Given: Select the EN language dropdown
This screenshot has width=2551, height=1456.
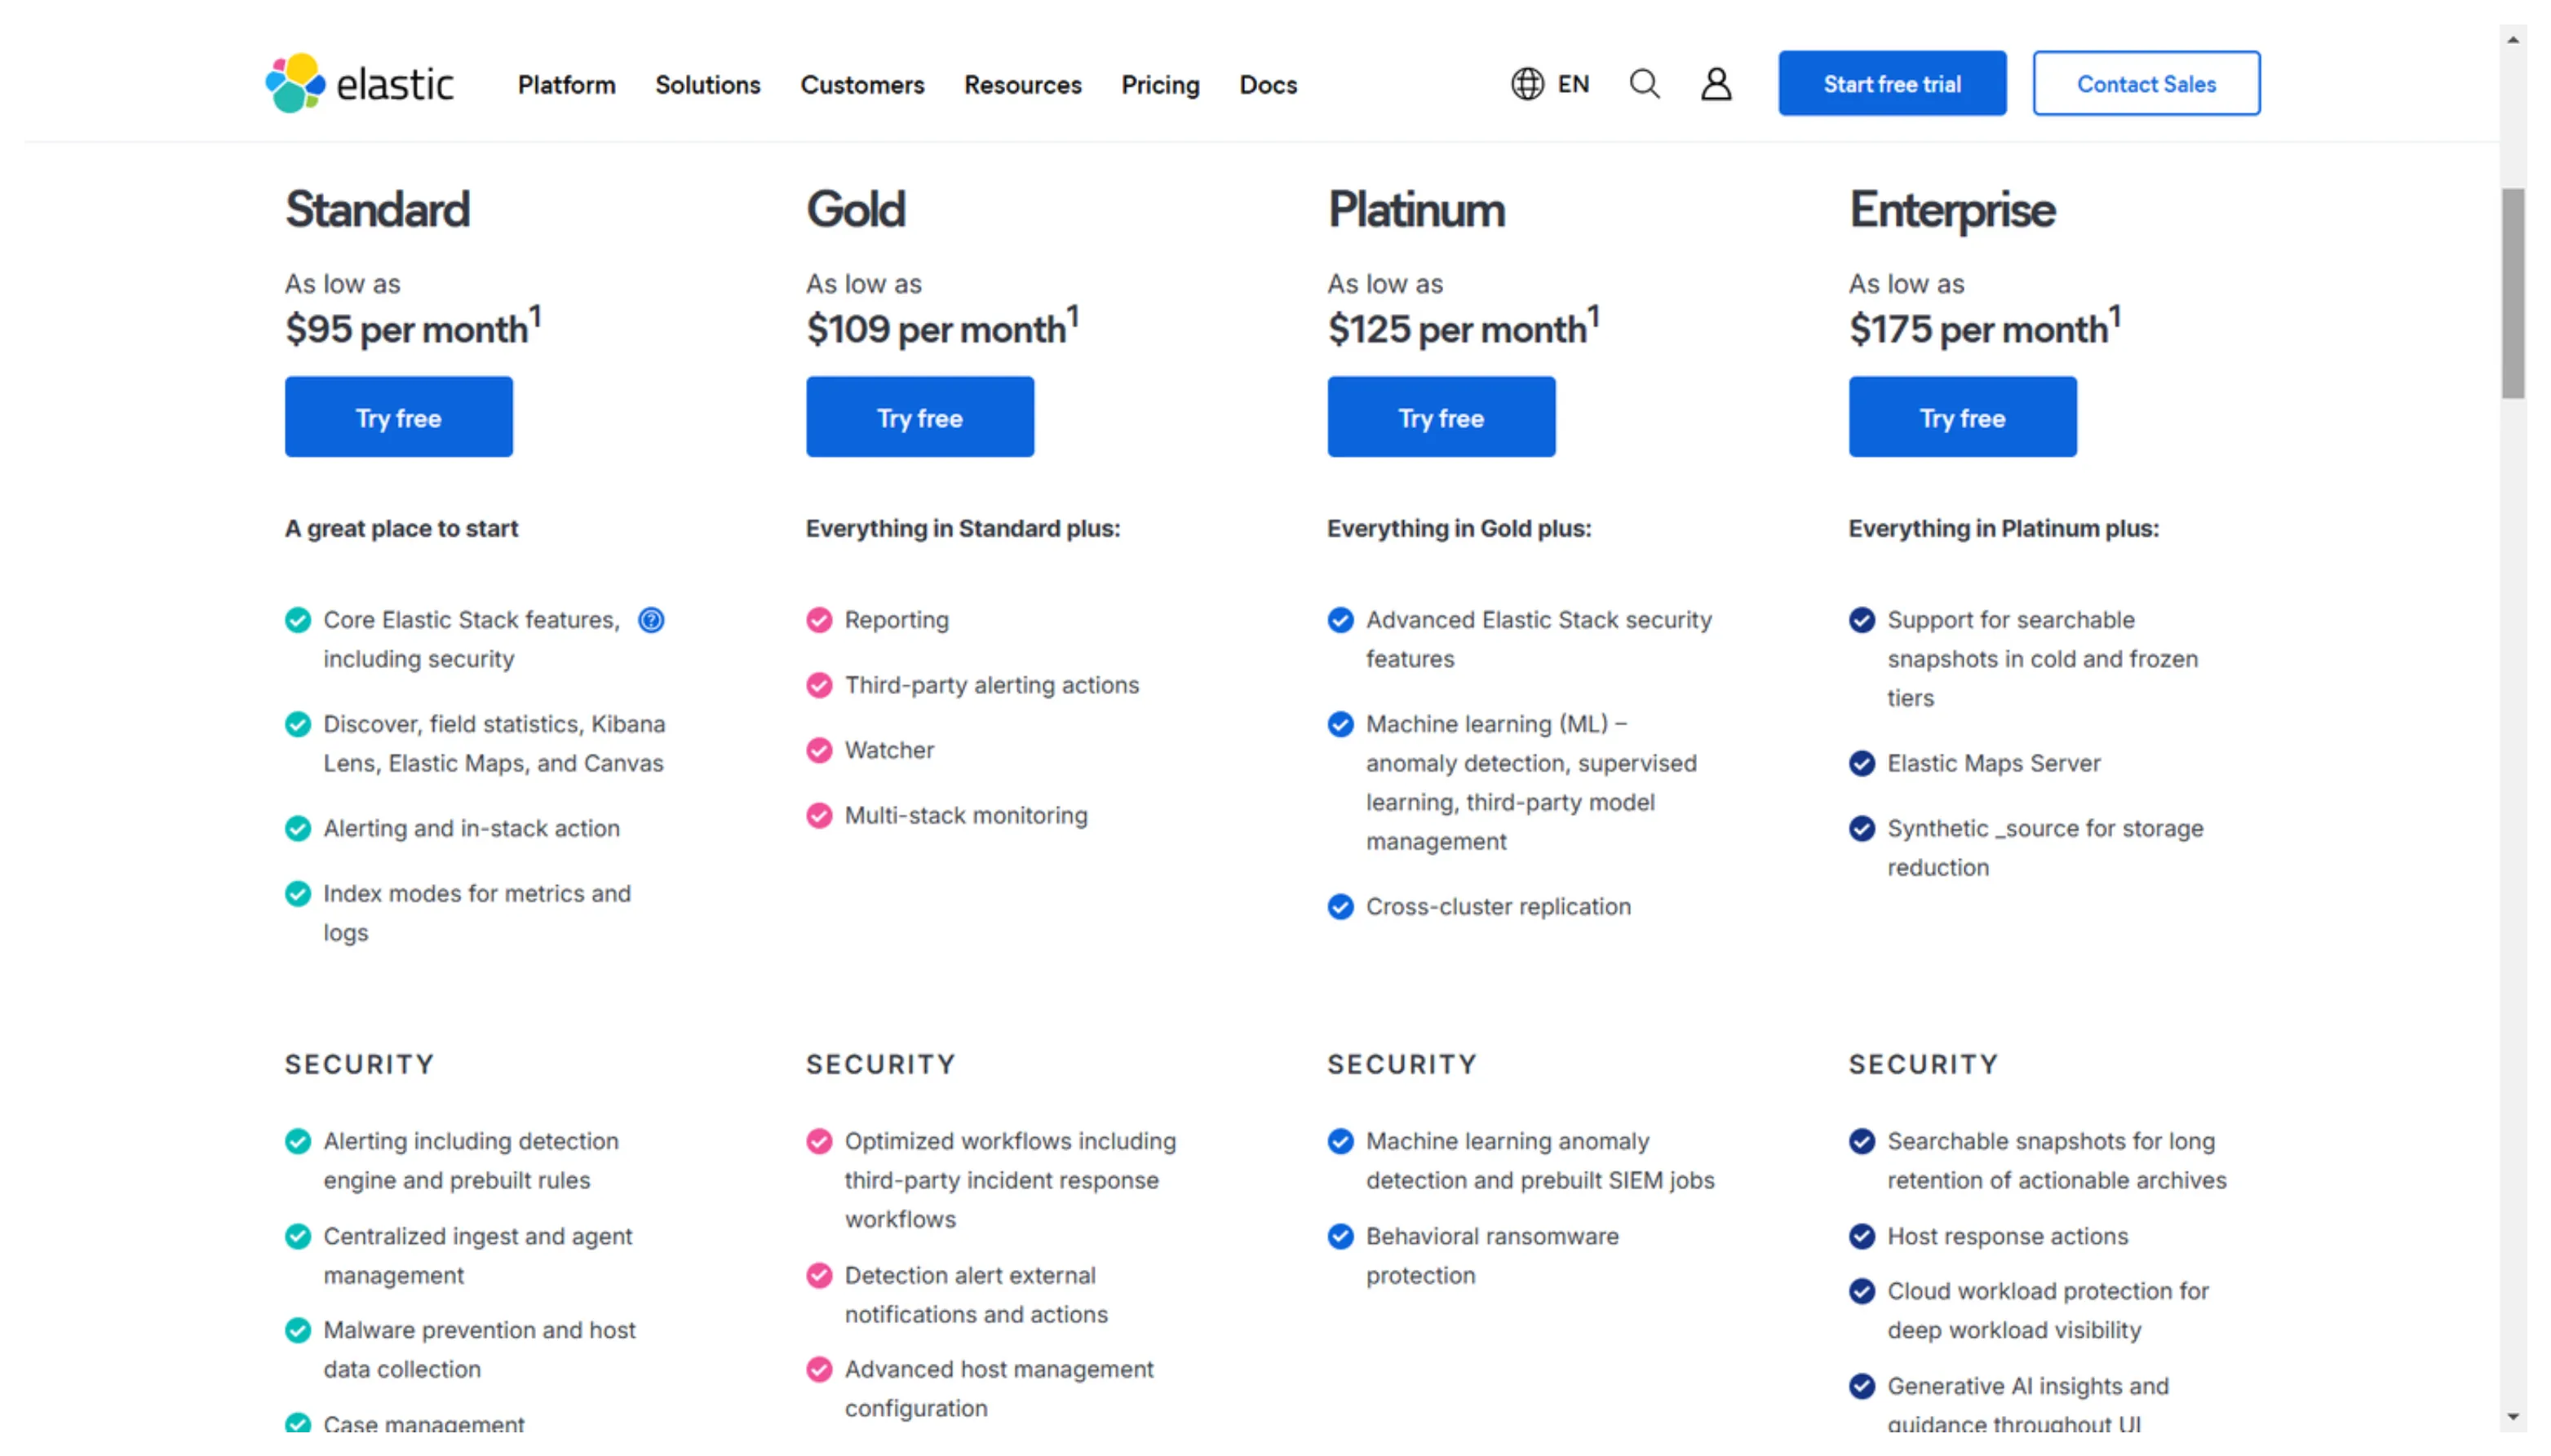Looking at the screenshot, I should point(1572,84).
